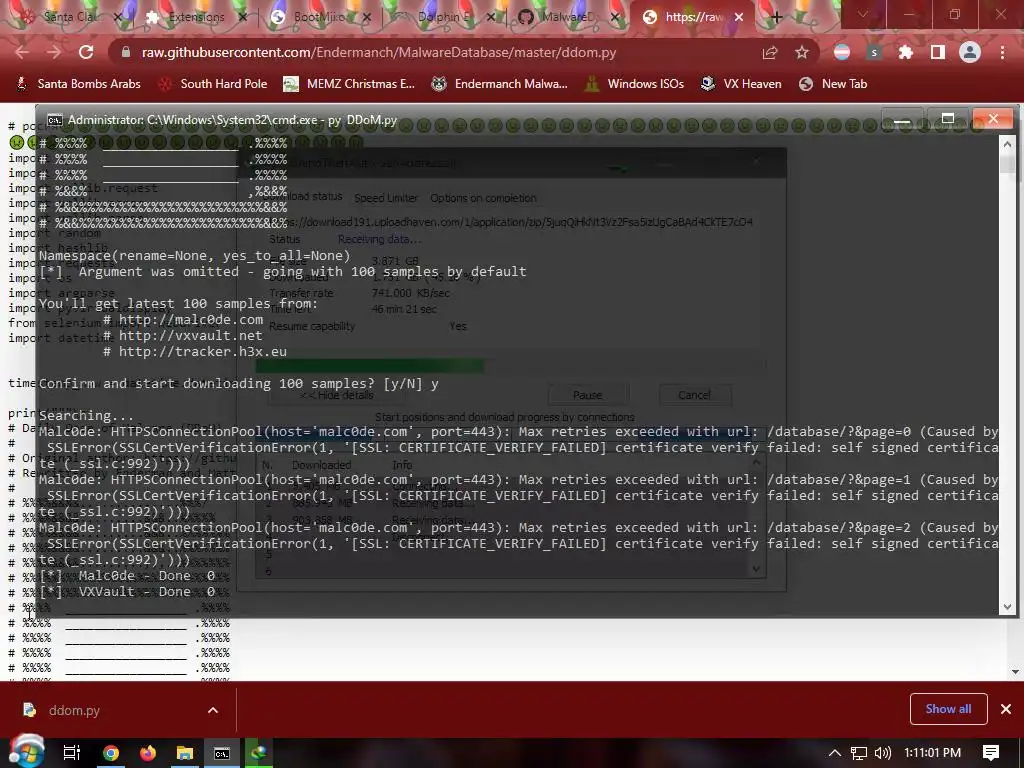1024x768 pixels.
Task: Open Santa Bombs Arabs bookmark
Action: (78, 84)
